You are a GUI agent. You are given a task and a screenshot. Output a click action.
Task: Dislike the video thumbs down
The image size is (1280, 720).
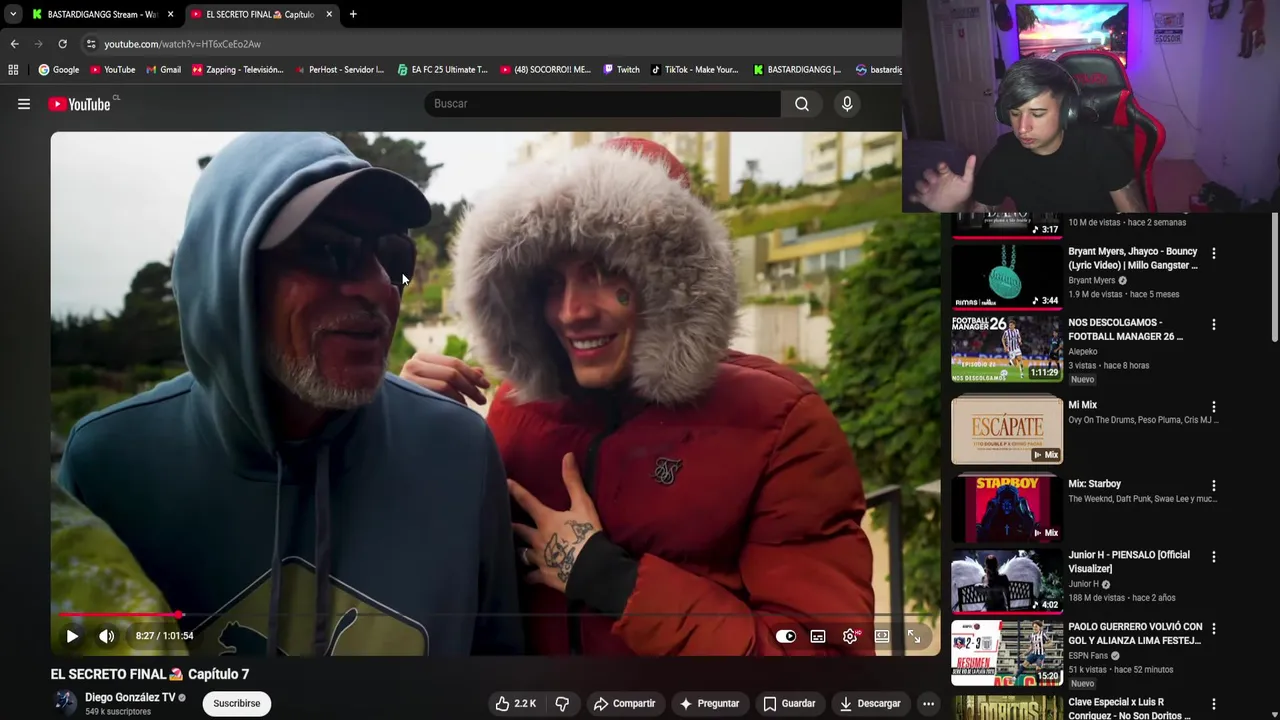click(x=562, y=704)
